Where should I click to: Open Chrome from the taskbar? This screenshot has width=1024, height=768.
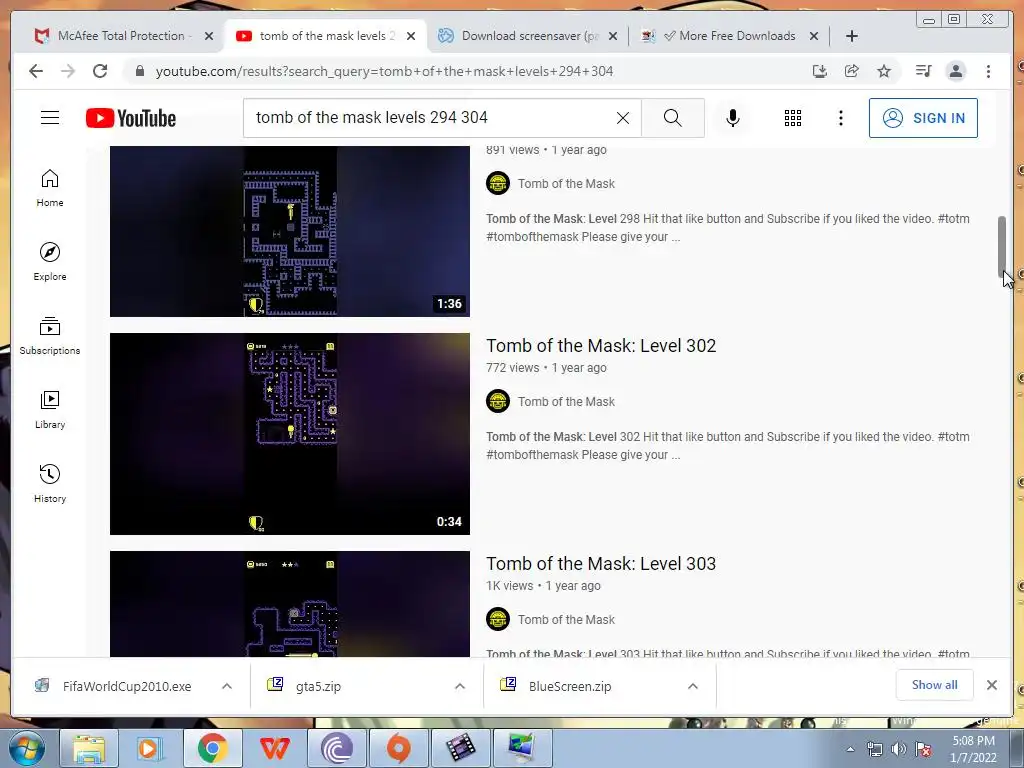click(213, 748)
